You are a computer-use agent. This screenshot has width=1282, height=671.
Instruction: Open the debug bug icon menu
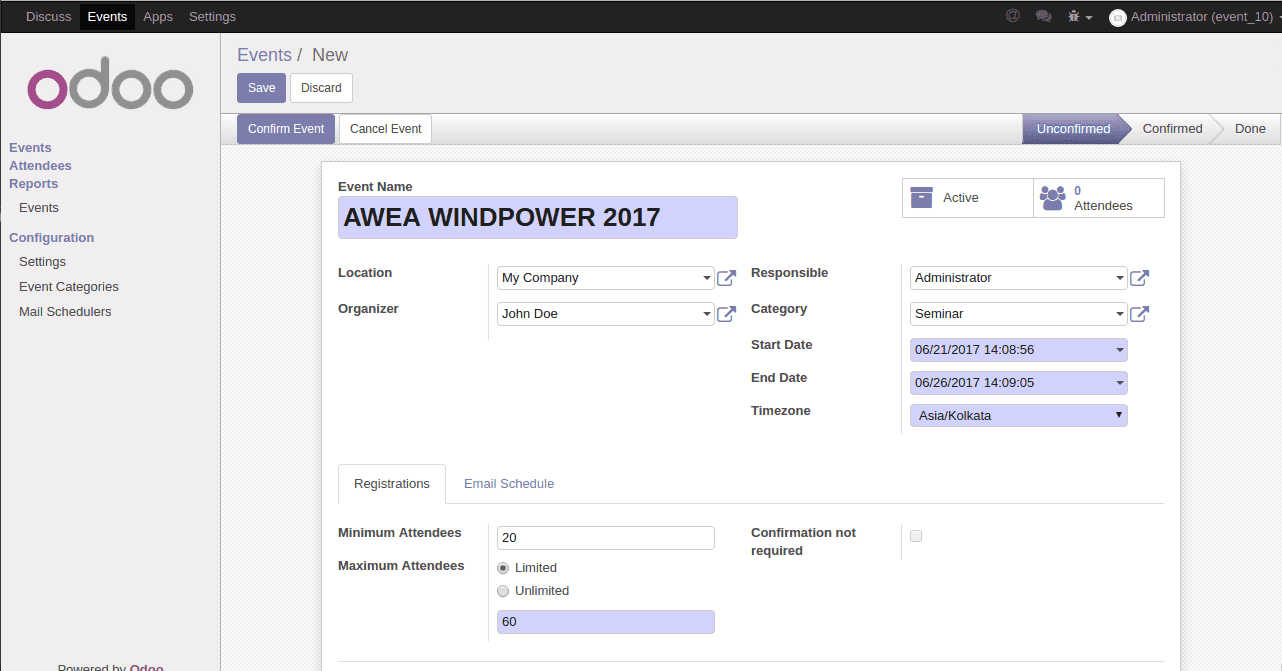point(1079,16)
